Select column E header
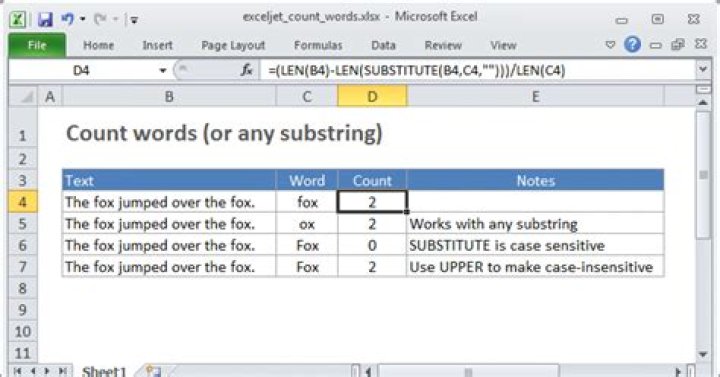Screen dimensions: 720x377 click(535, 96)
